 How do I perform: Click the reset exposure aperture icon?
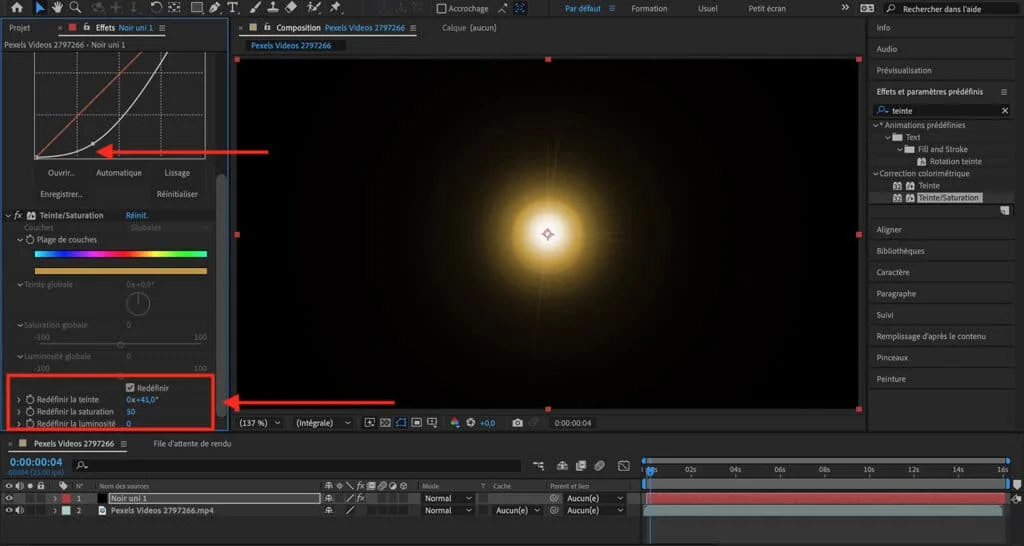(470, 423)
